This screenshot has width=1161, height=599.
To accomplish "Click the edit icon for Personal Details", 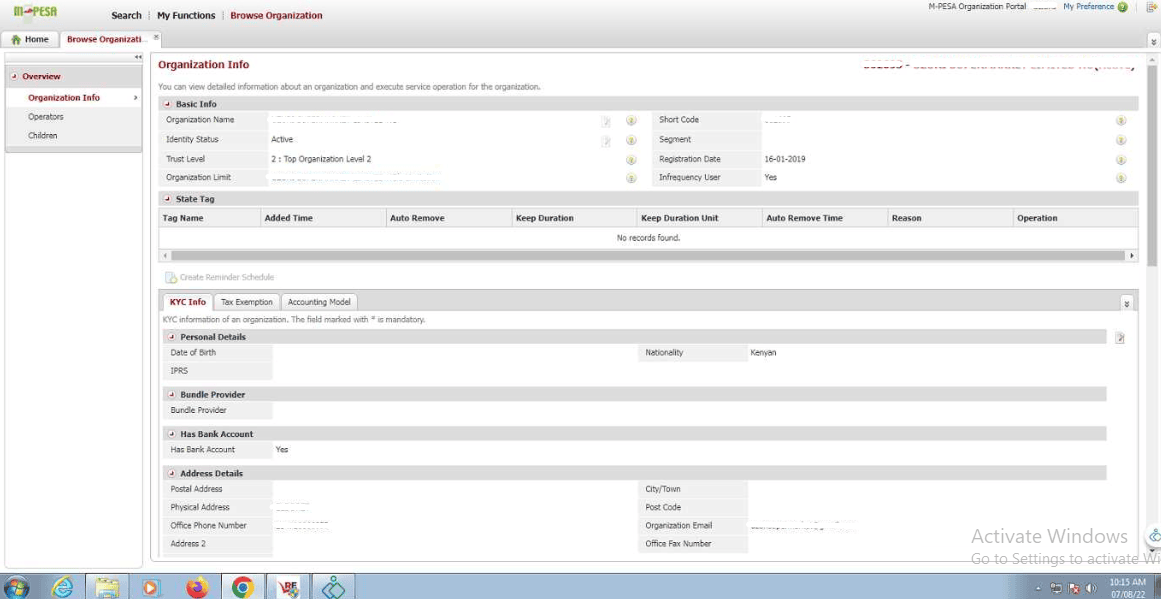I will coord(1120,338).
